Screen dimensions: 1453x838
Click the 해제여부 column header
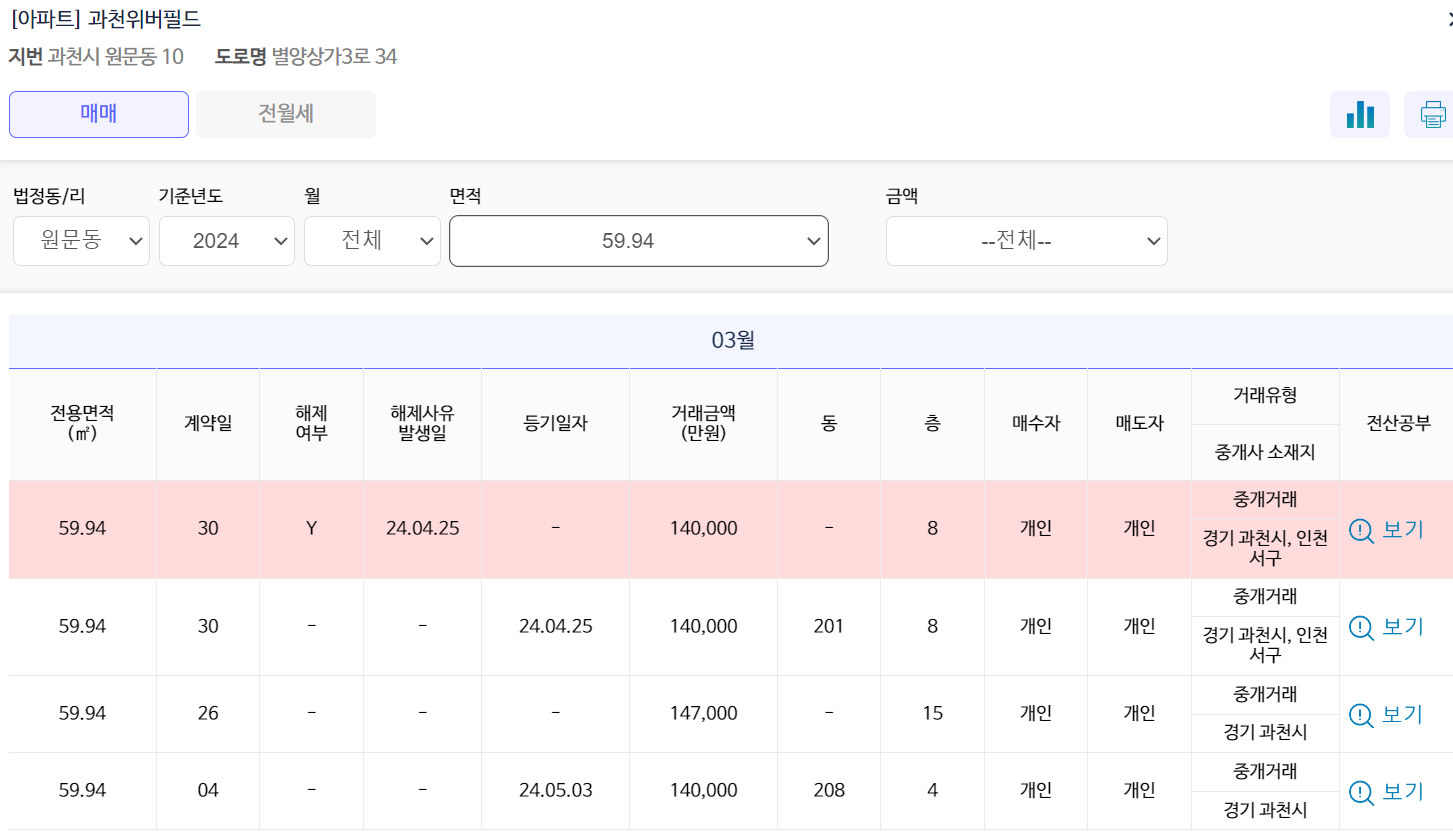[311, 423]
